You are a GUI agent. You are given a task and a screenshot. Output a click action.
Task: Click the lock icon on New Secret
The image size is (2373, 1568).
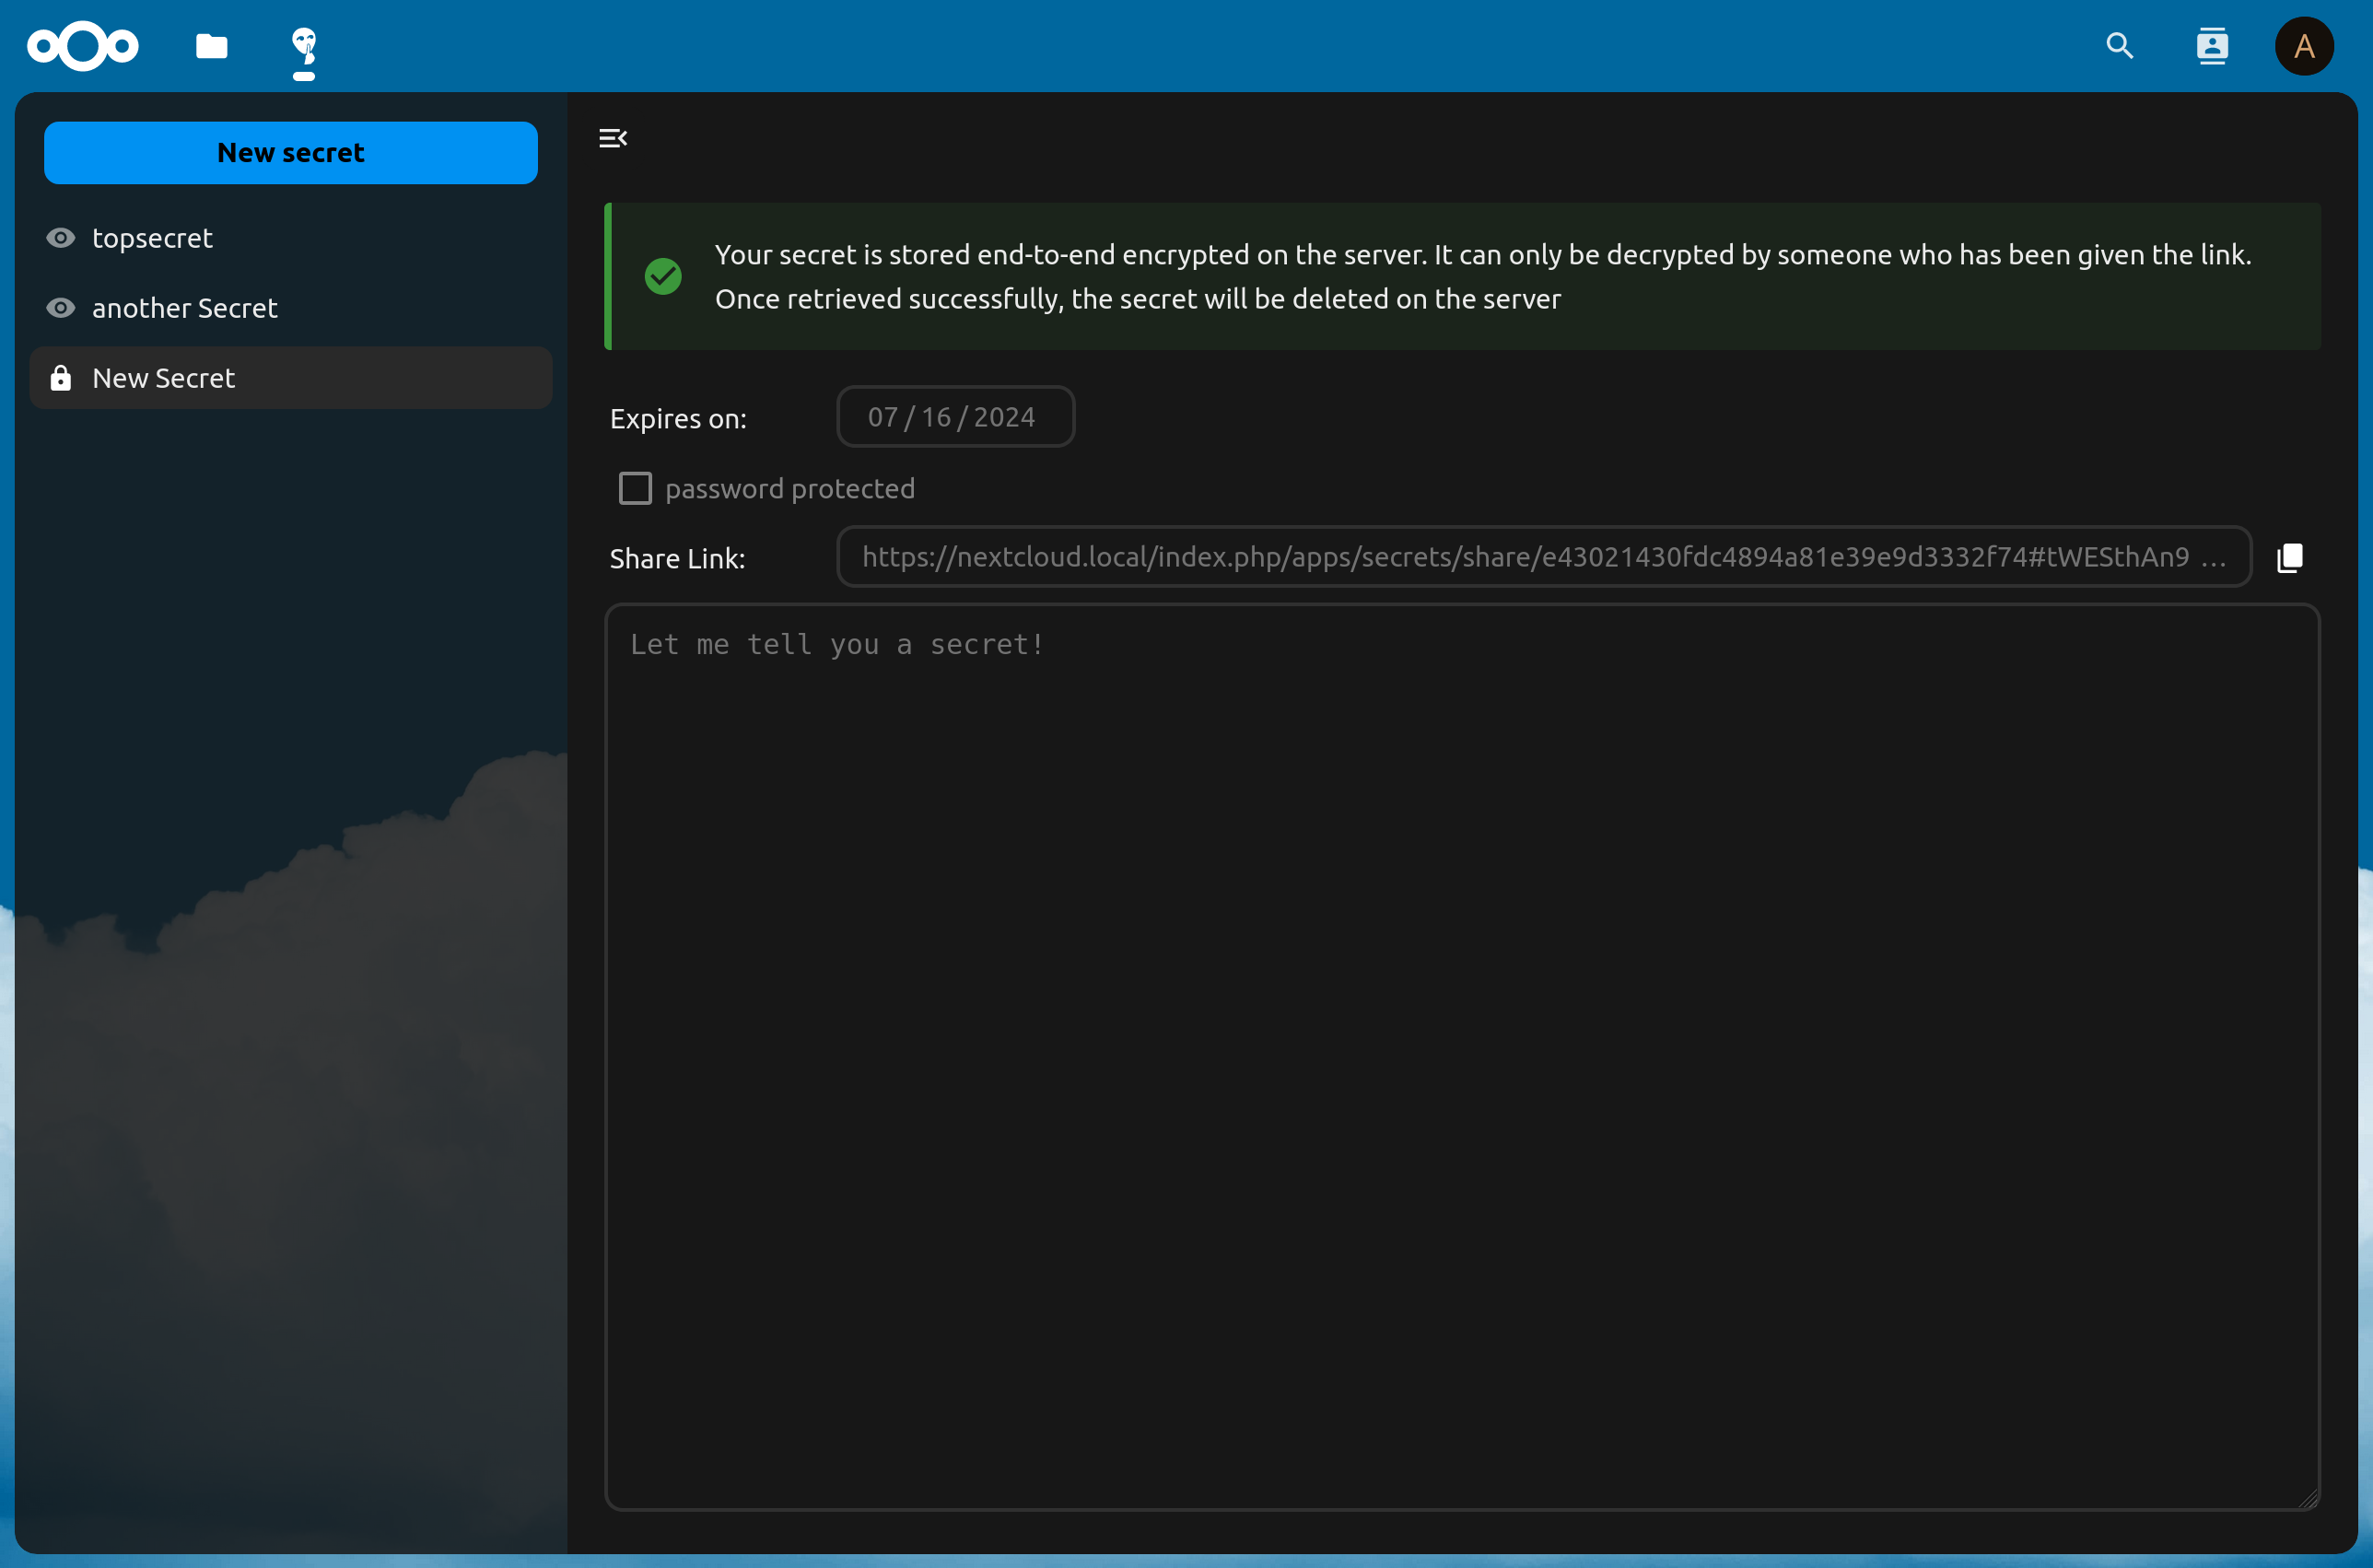(x=61, y=376)
